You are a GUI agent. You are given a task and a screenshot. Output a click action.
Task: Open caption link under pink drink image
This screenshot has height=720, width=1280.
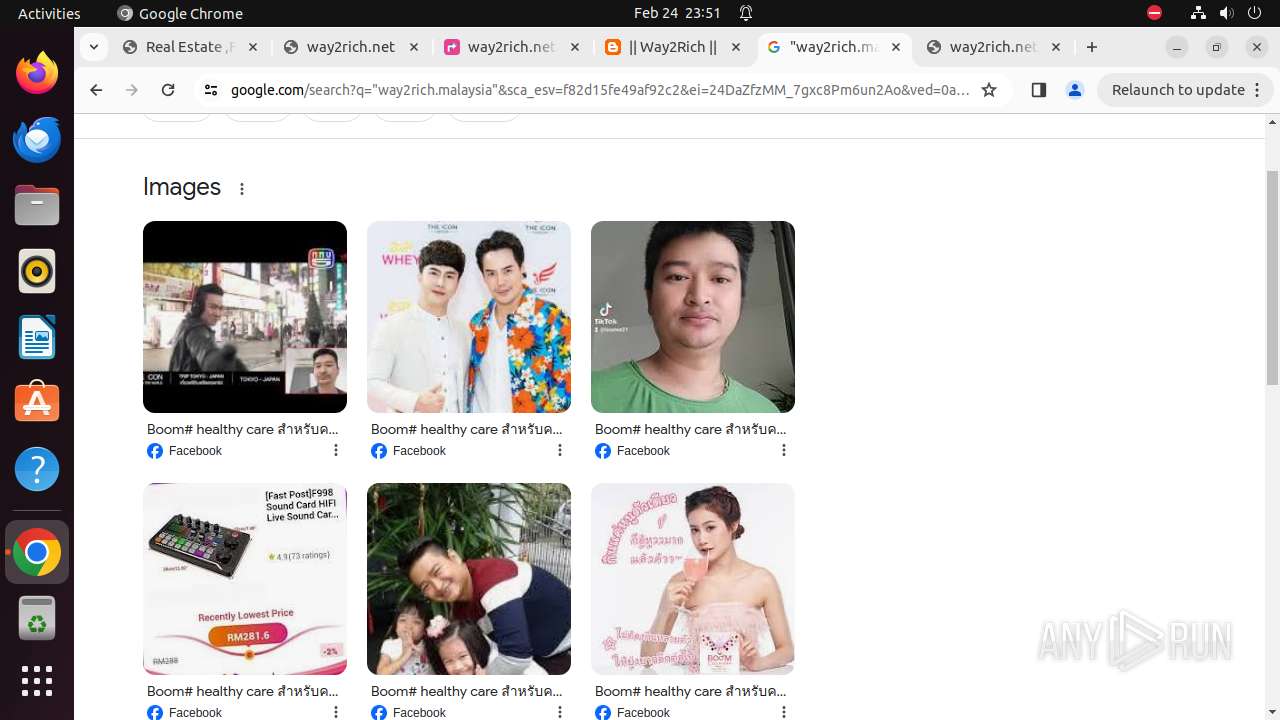pyautogui.click(x=691, y=691)
